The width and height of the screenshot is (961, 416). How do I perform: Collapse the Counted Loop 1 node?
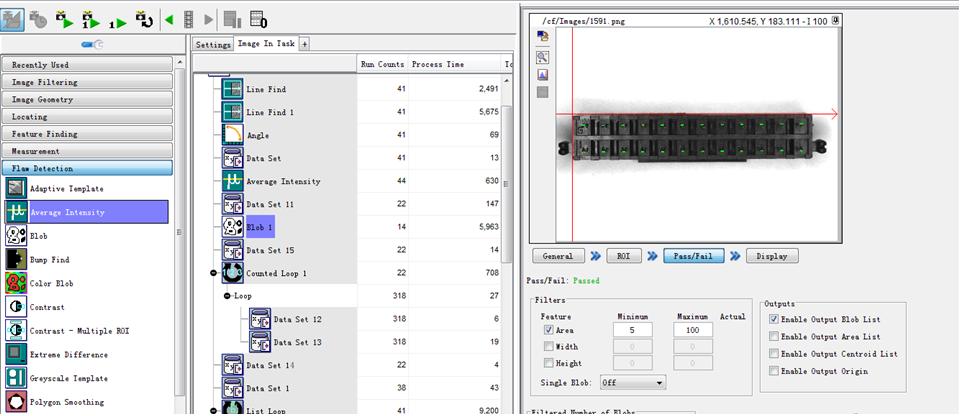click(x=213, y=273)
